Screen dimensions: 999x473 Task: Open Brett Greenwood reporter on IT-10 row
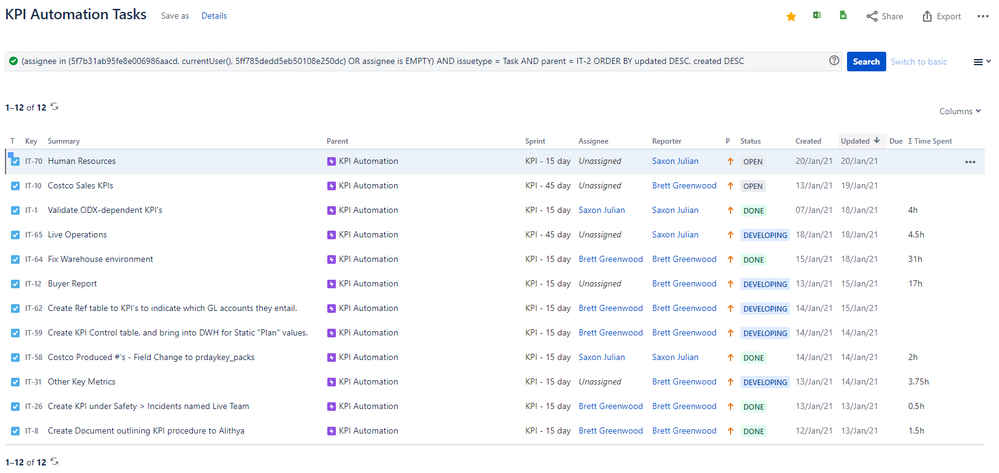[x=684, y=186]
